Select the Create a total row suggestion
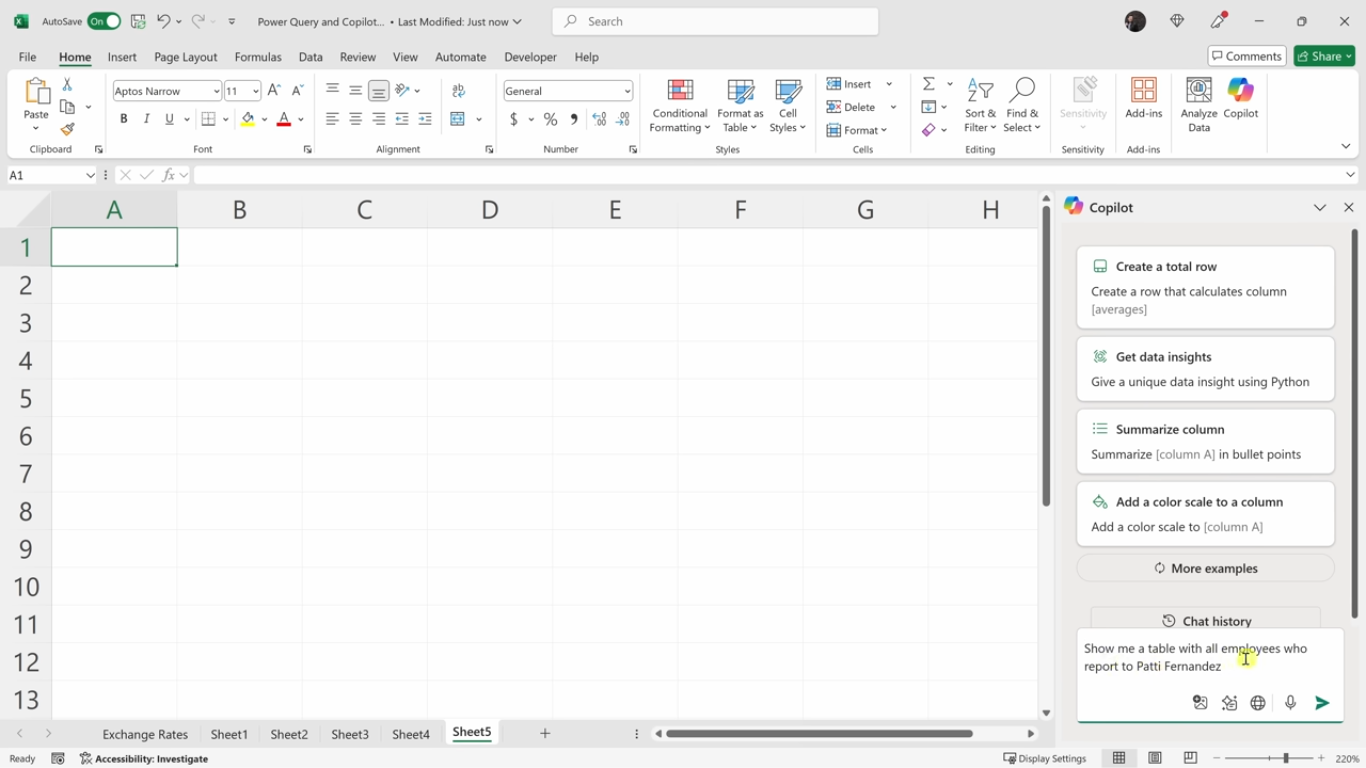Screen dimensions: 1366x768 [1205, 287]
